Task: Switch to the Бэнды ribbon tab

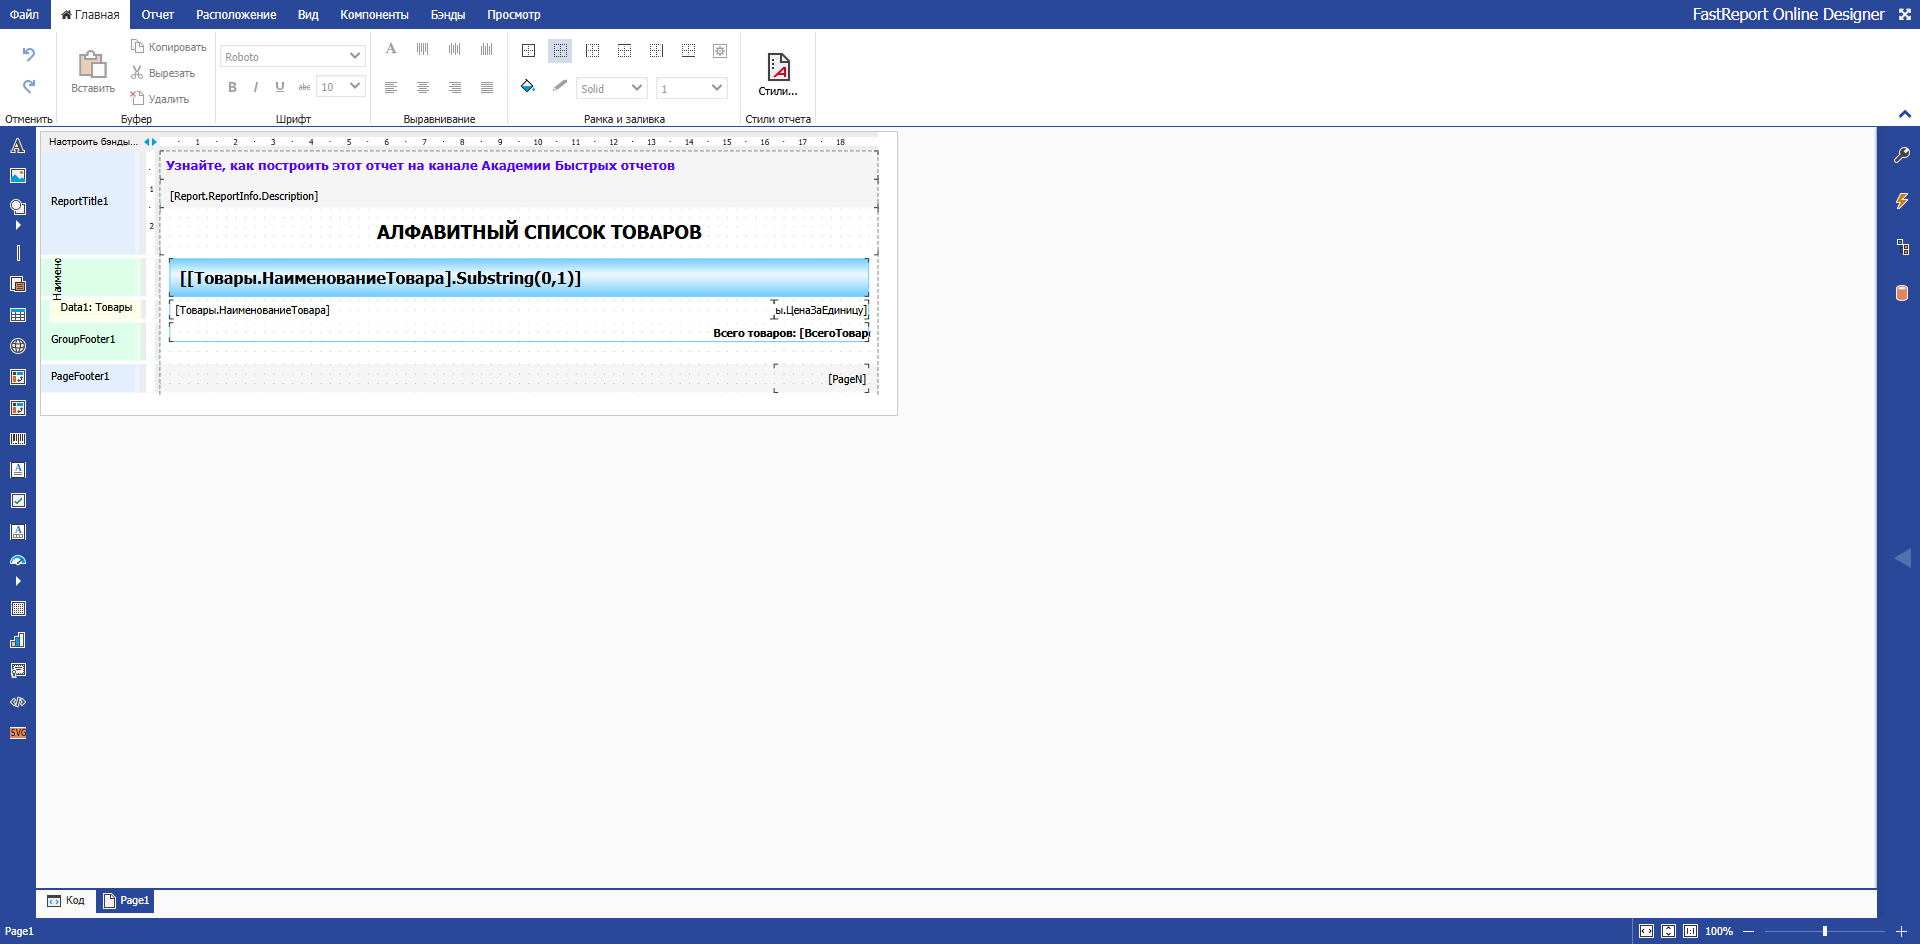Action: tap(448, 14)
